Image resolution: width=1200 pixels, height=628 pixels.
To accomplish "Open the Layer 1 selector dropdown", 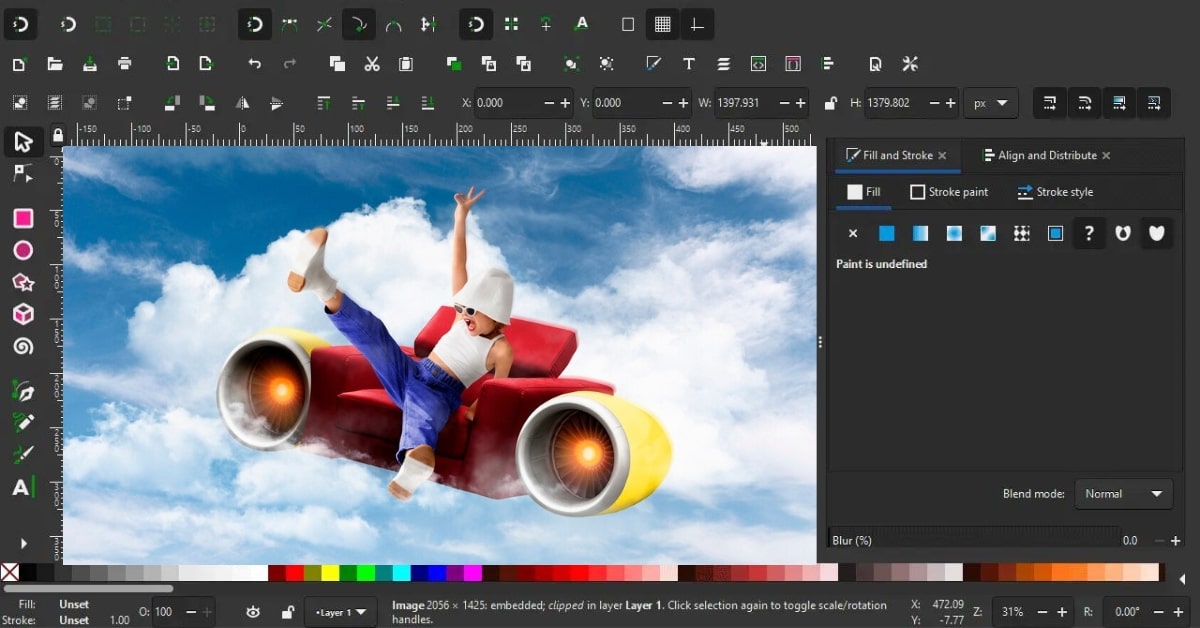I will (x=339, y=612).
